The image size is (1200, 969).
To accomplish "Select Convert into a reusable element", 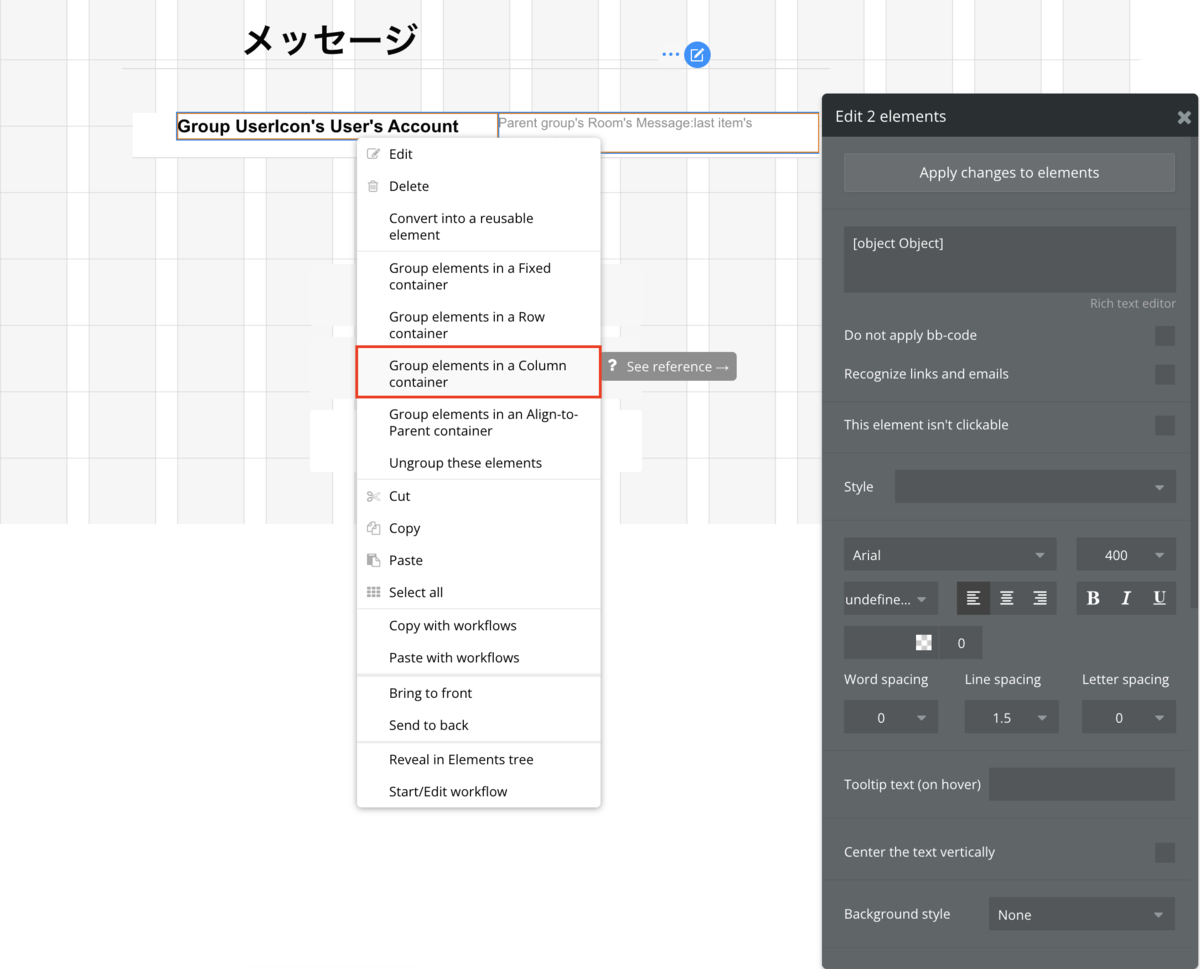I will (x=478, y=226).
